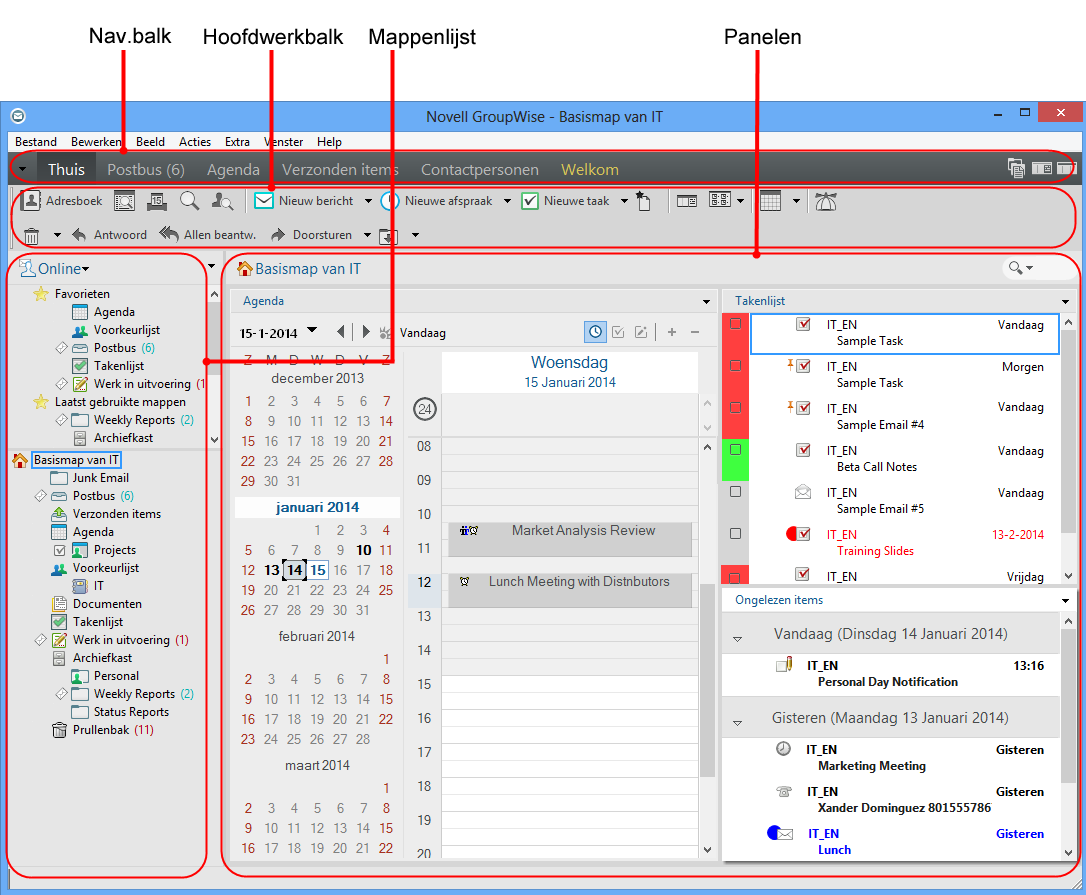The width and height of the screenshot is (1086, 895).
Task: Click the plus icon in Agenda toolbar
Action: click(x=672, y=333)
